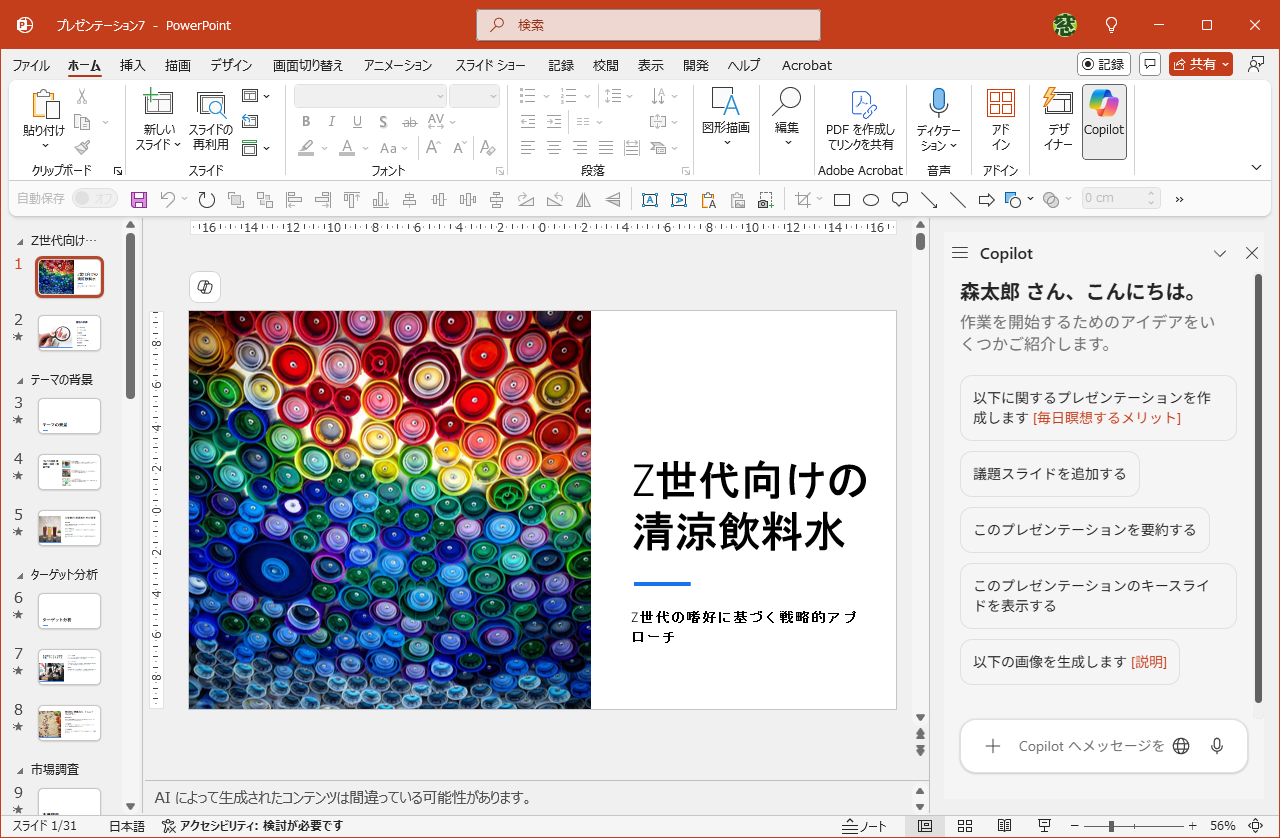Switch to slide sorter view in status bar

(965, 826)
